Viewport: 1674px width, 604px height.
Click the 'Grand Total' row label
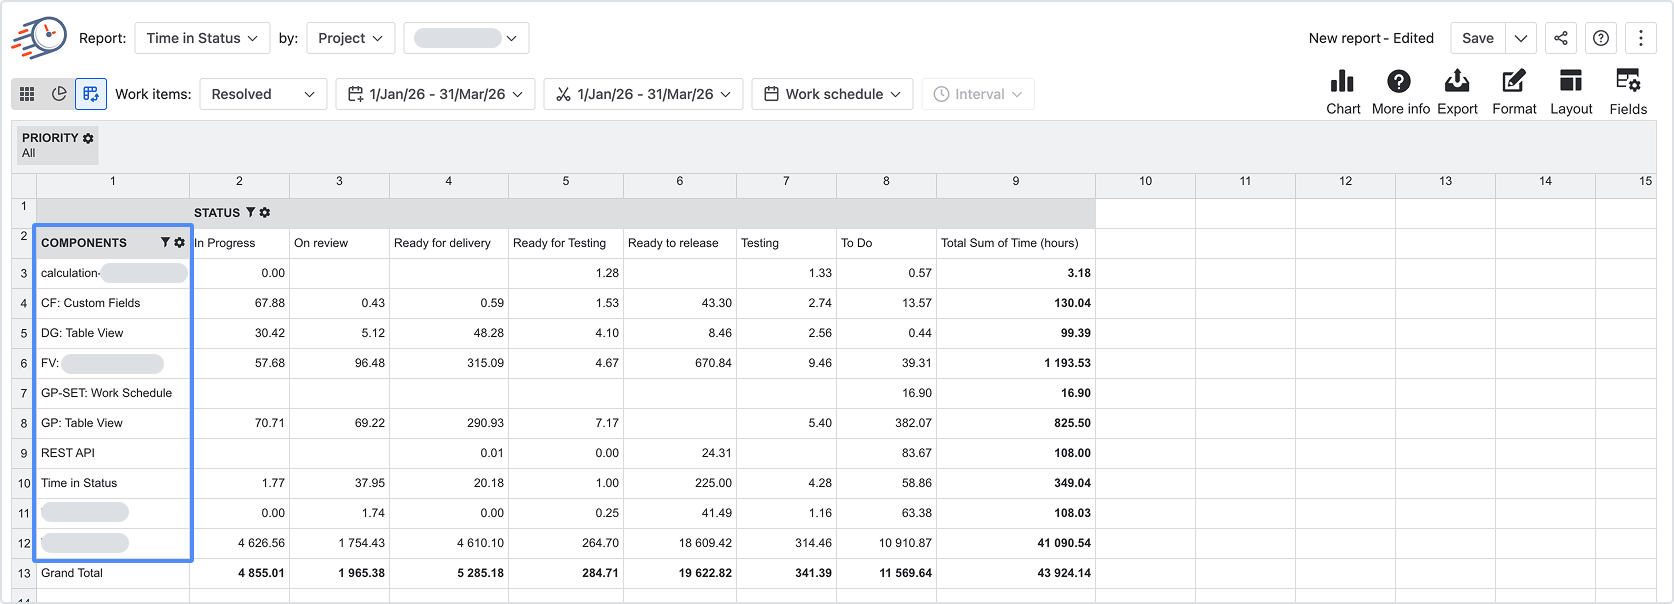72,573
